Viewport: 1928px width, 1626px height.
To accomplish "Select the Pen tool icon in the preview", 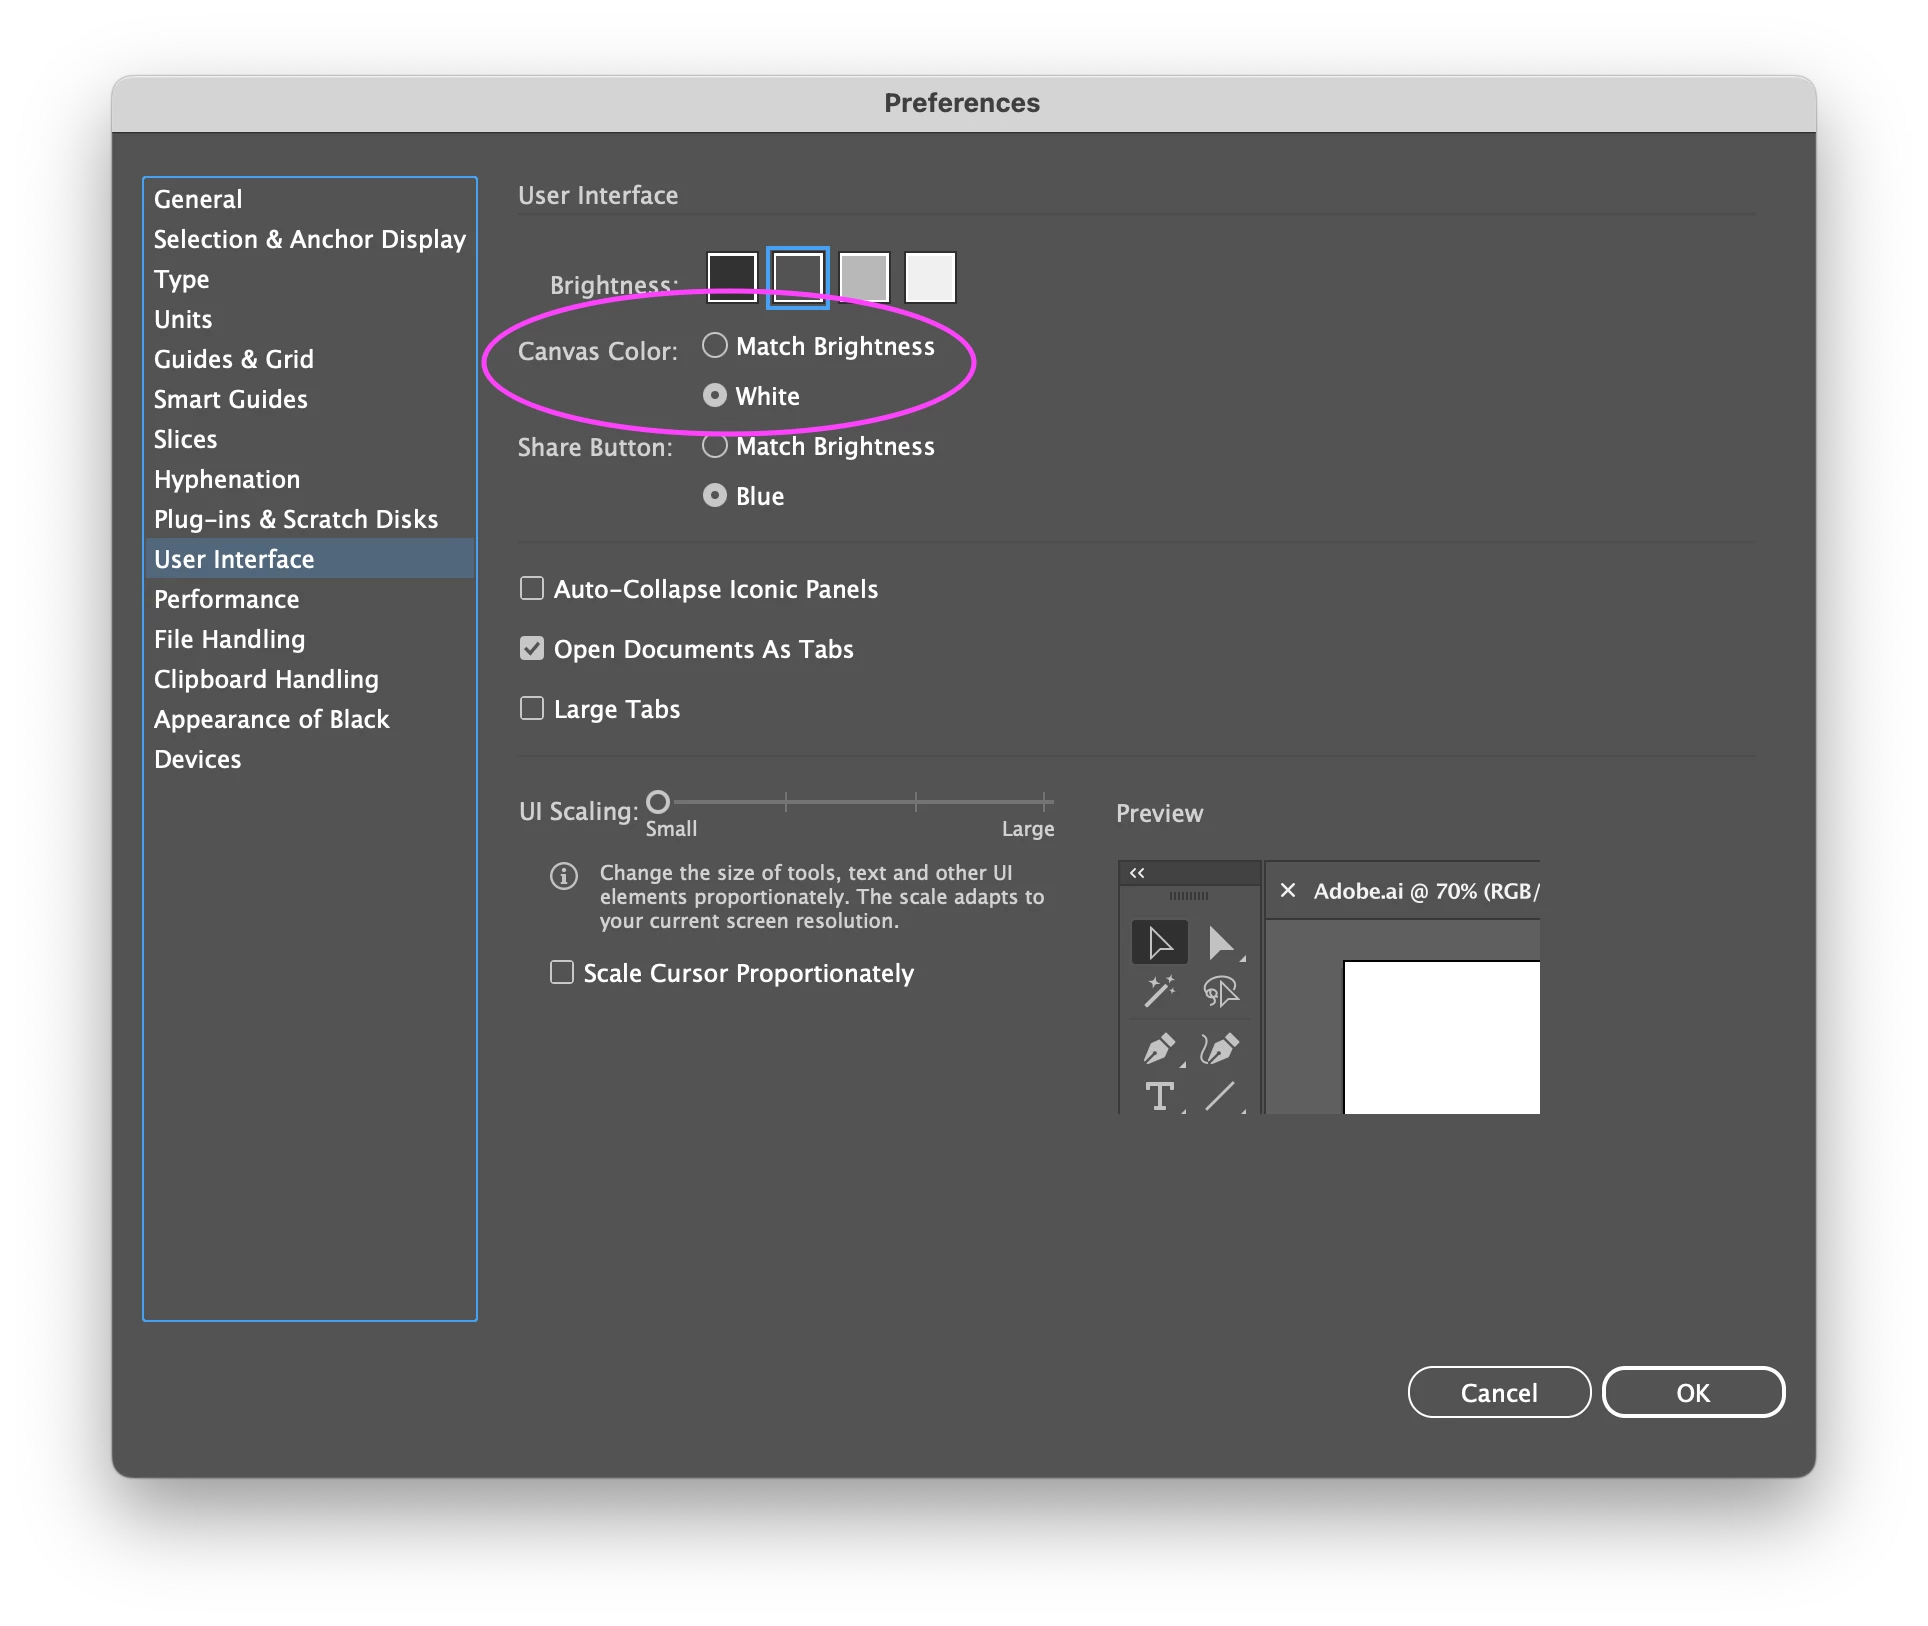I will [1159, 1049].
